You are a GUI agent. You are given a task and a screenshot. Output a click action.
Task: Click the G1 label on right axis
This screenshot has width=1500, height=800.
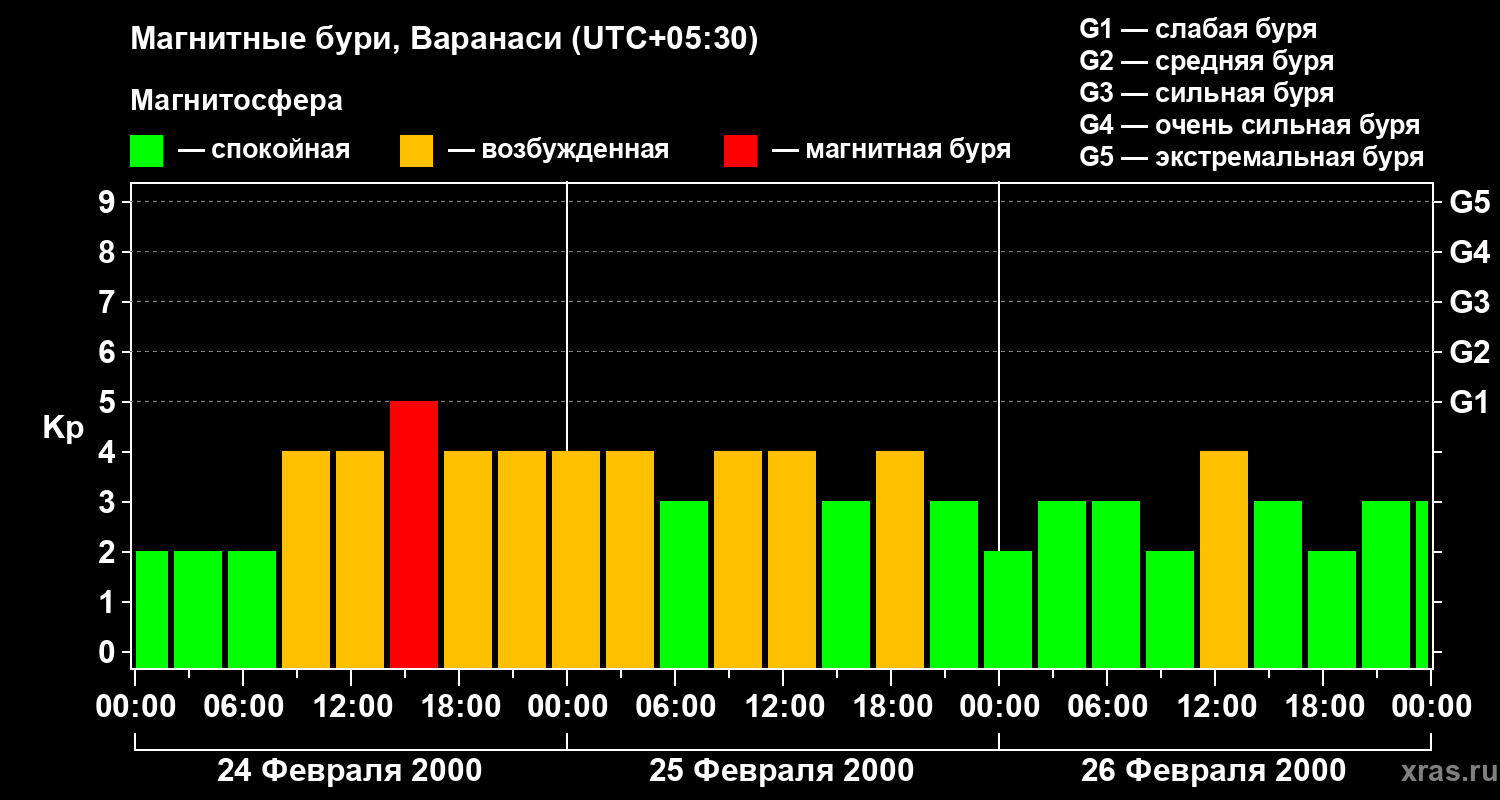click(x=1469, y=402)
